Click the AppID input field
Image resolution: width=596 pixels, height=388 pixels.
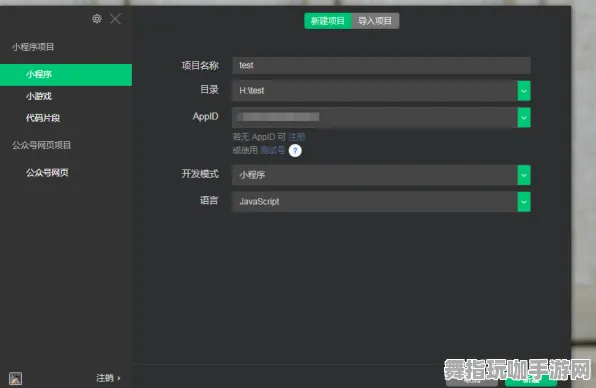pos(375,117)
